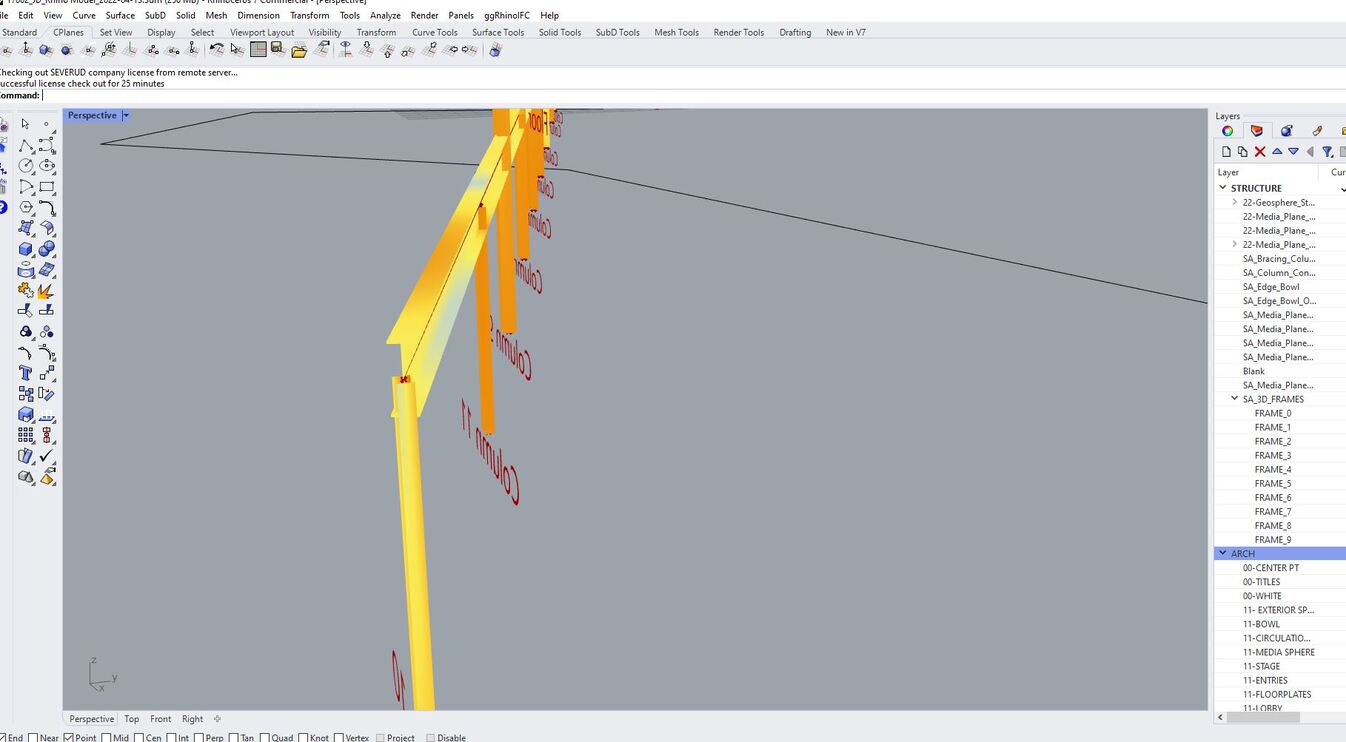Select the 11-FLOORPLATES layer
This screenshot has width=1346, height=742.
1276,694
